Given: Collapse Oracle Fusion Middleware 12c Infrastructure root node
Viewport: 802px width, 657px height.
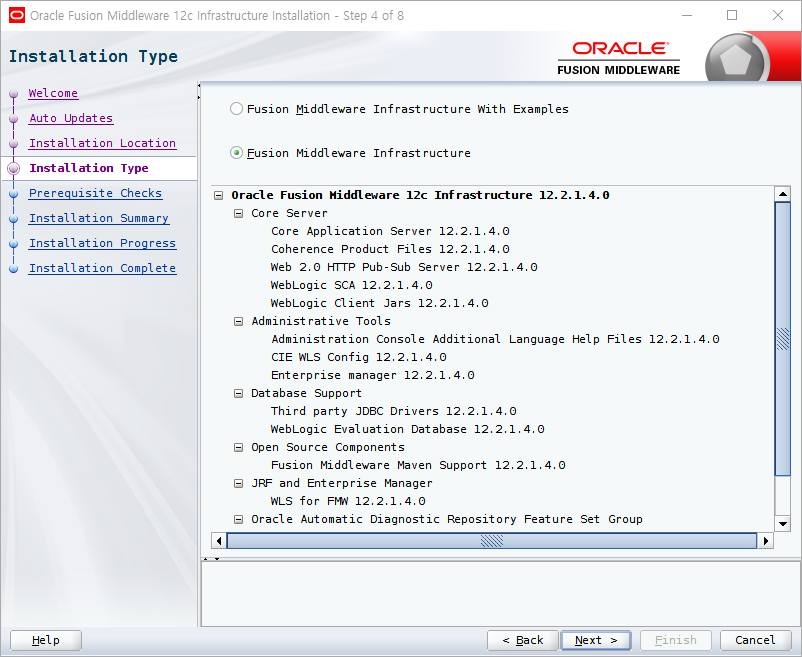Looking at the screenshot, I should [219, 195].
